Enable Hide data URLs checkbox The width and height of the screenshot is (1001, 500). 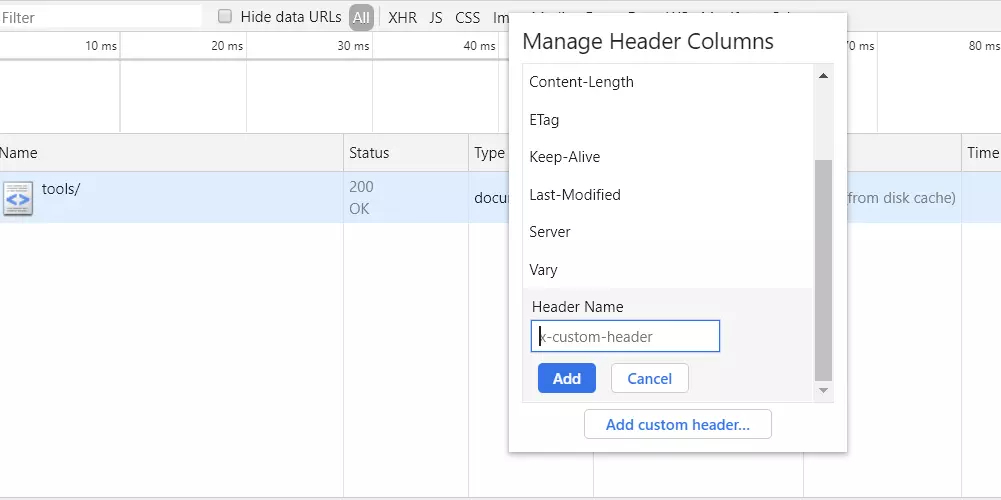point(225,16)
